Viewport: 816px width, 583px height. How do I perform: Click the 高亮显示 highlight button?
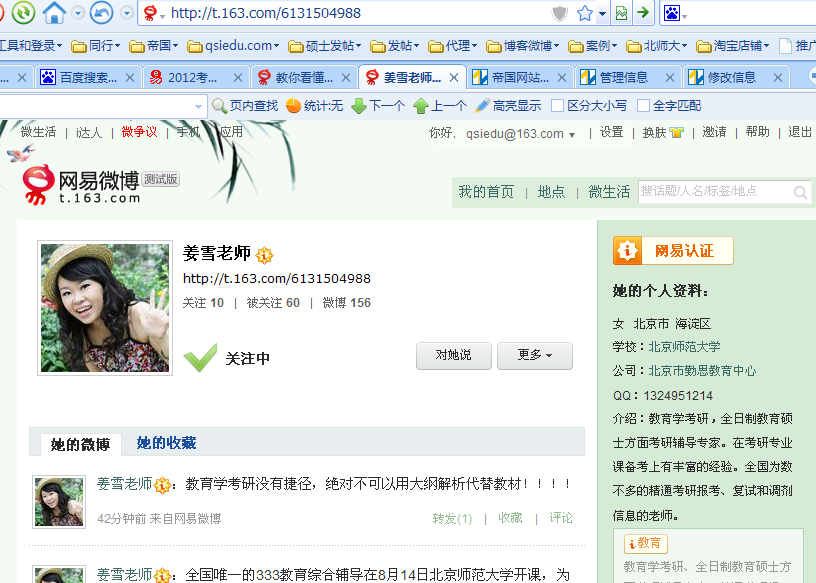tap(508, 106)
